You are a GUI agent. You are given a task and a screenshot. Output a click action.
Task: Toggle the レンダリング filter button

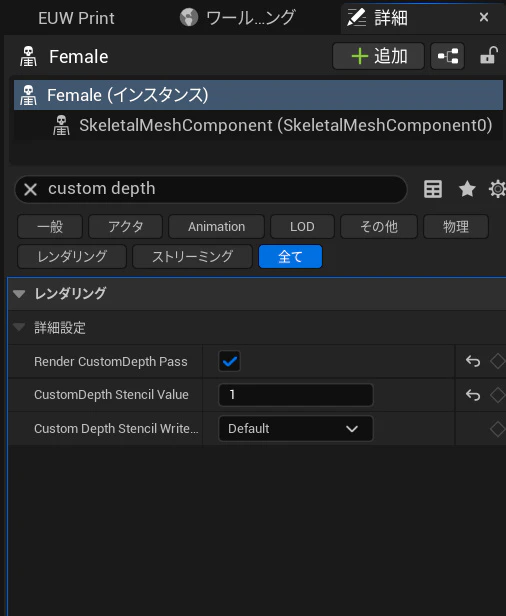pyautogui.click(x=72, y=257)
